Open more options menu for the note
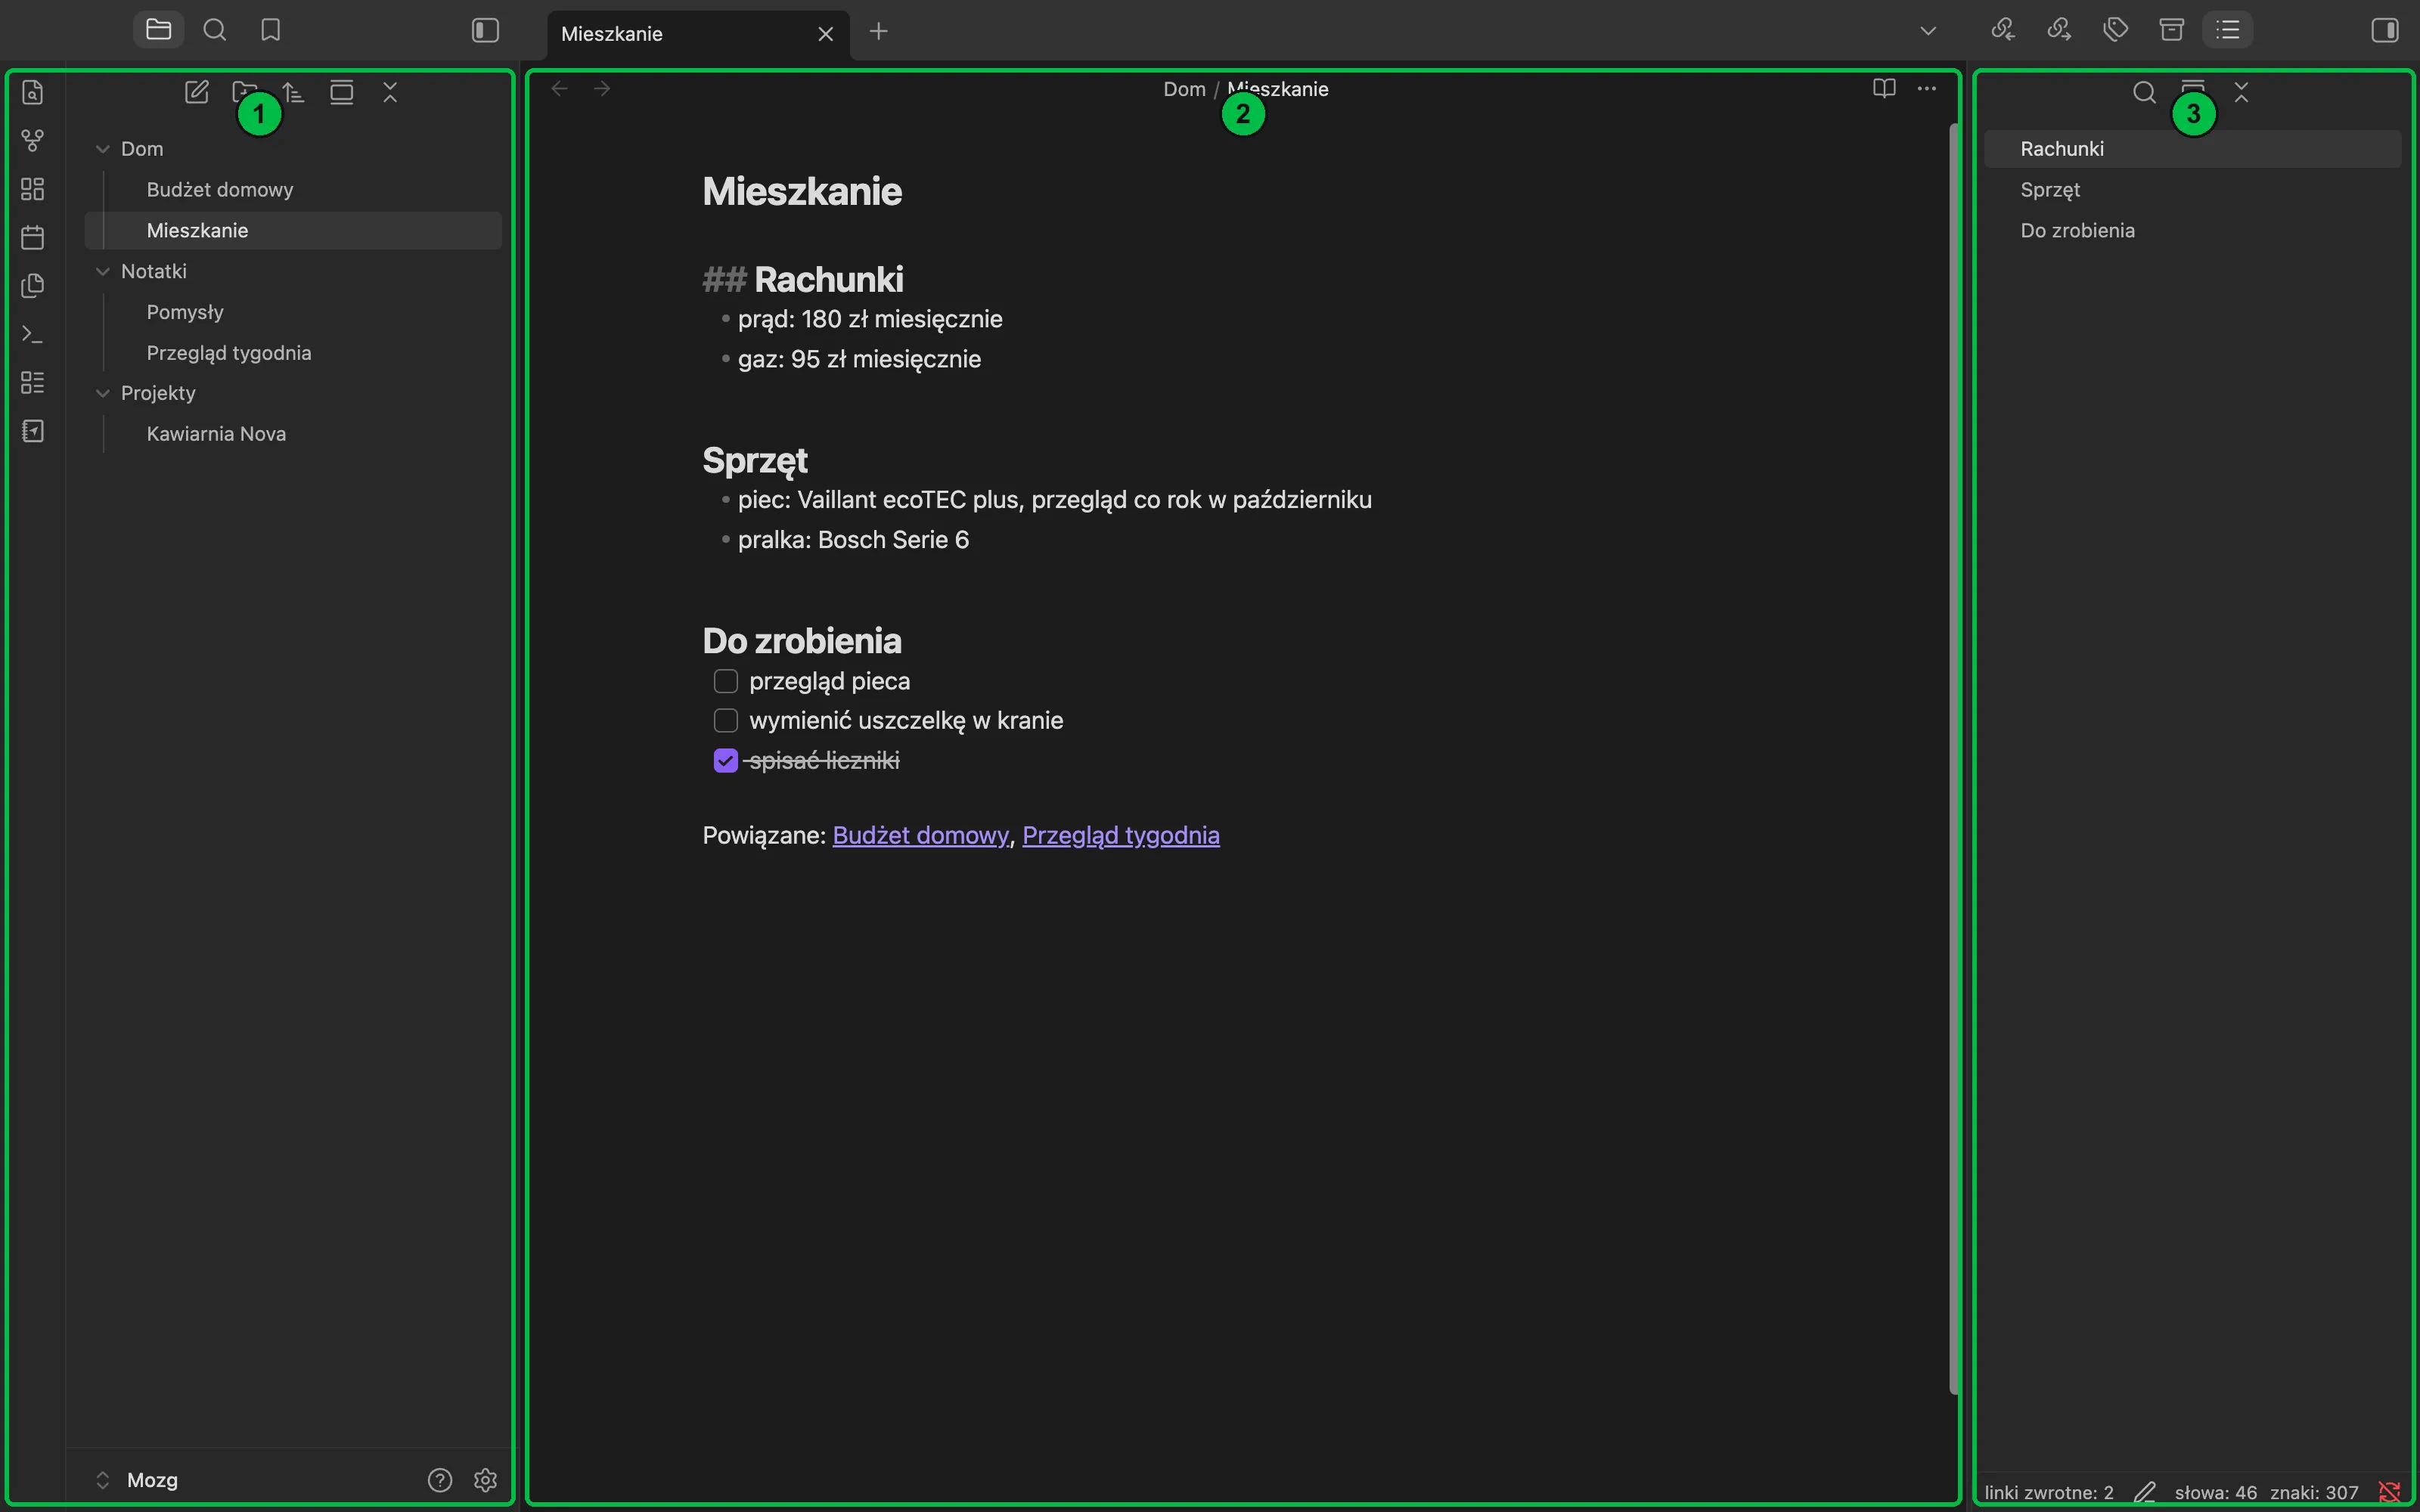The height and width of the screenshot is (1512, 2420). [x=1927, y=89]
